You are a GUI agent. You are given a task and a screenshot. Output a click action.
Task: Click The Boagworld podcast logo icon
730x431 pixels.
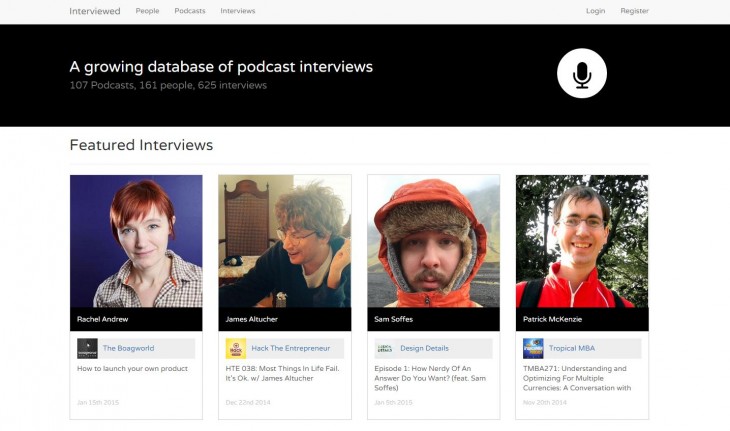(x=87, y=348)
